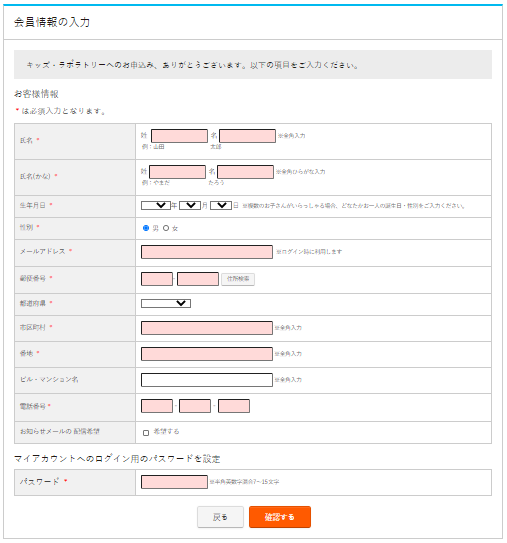Viewport: 507px width, 543px height.
Task: Focus the メールアドレス input field
Action: (207, 252)
